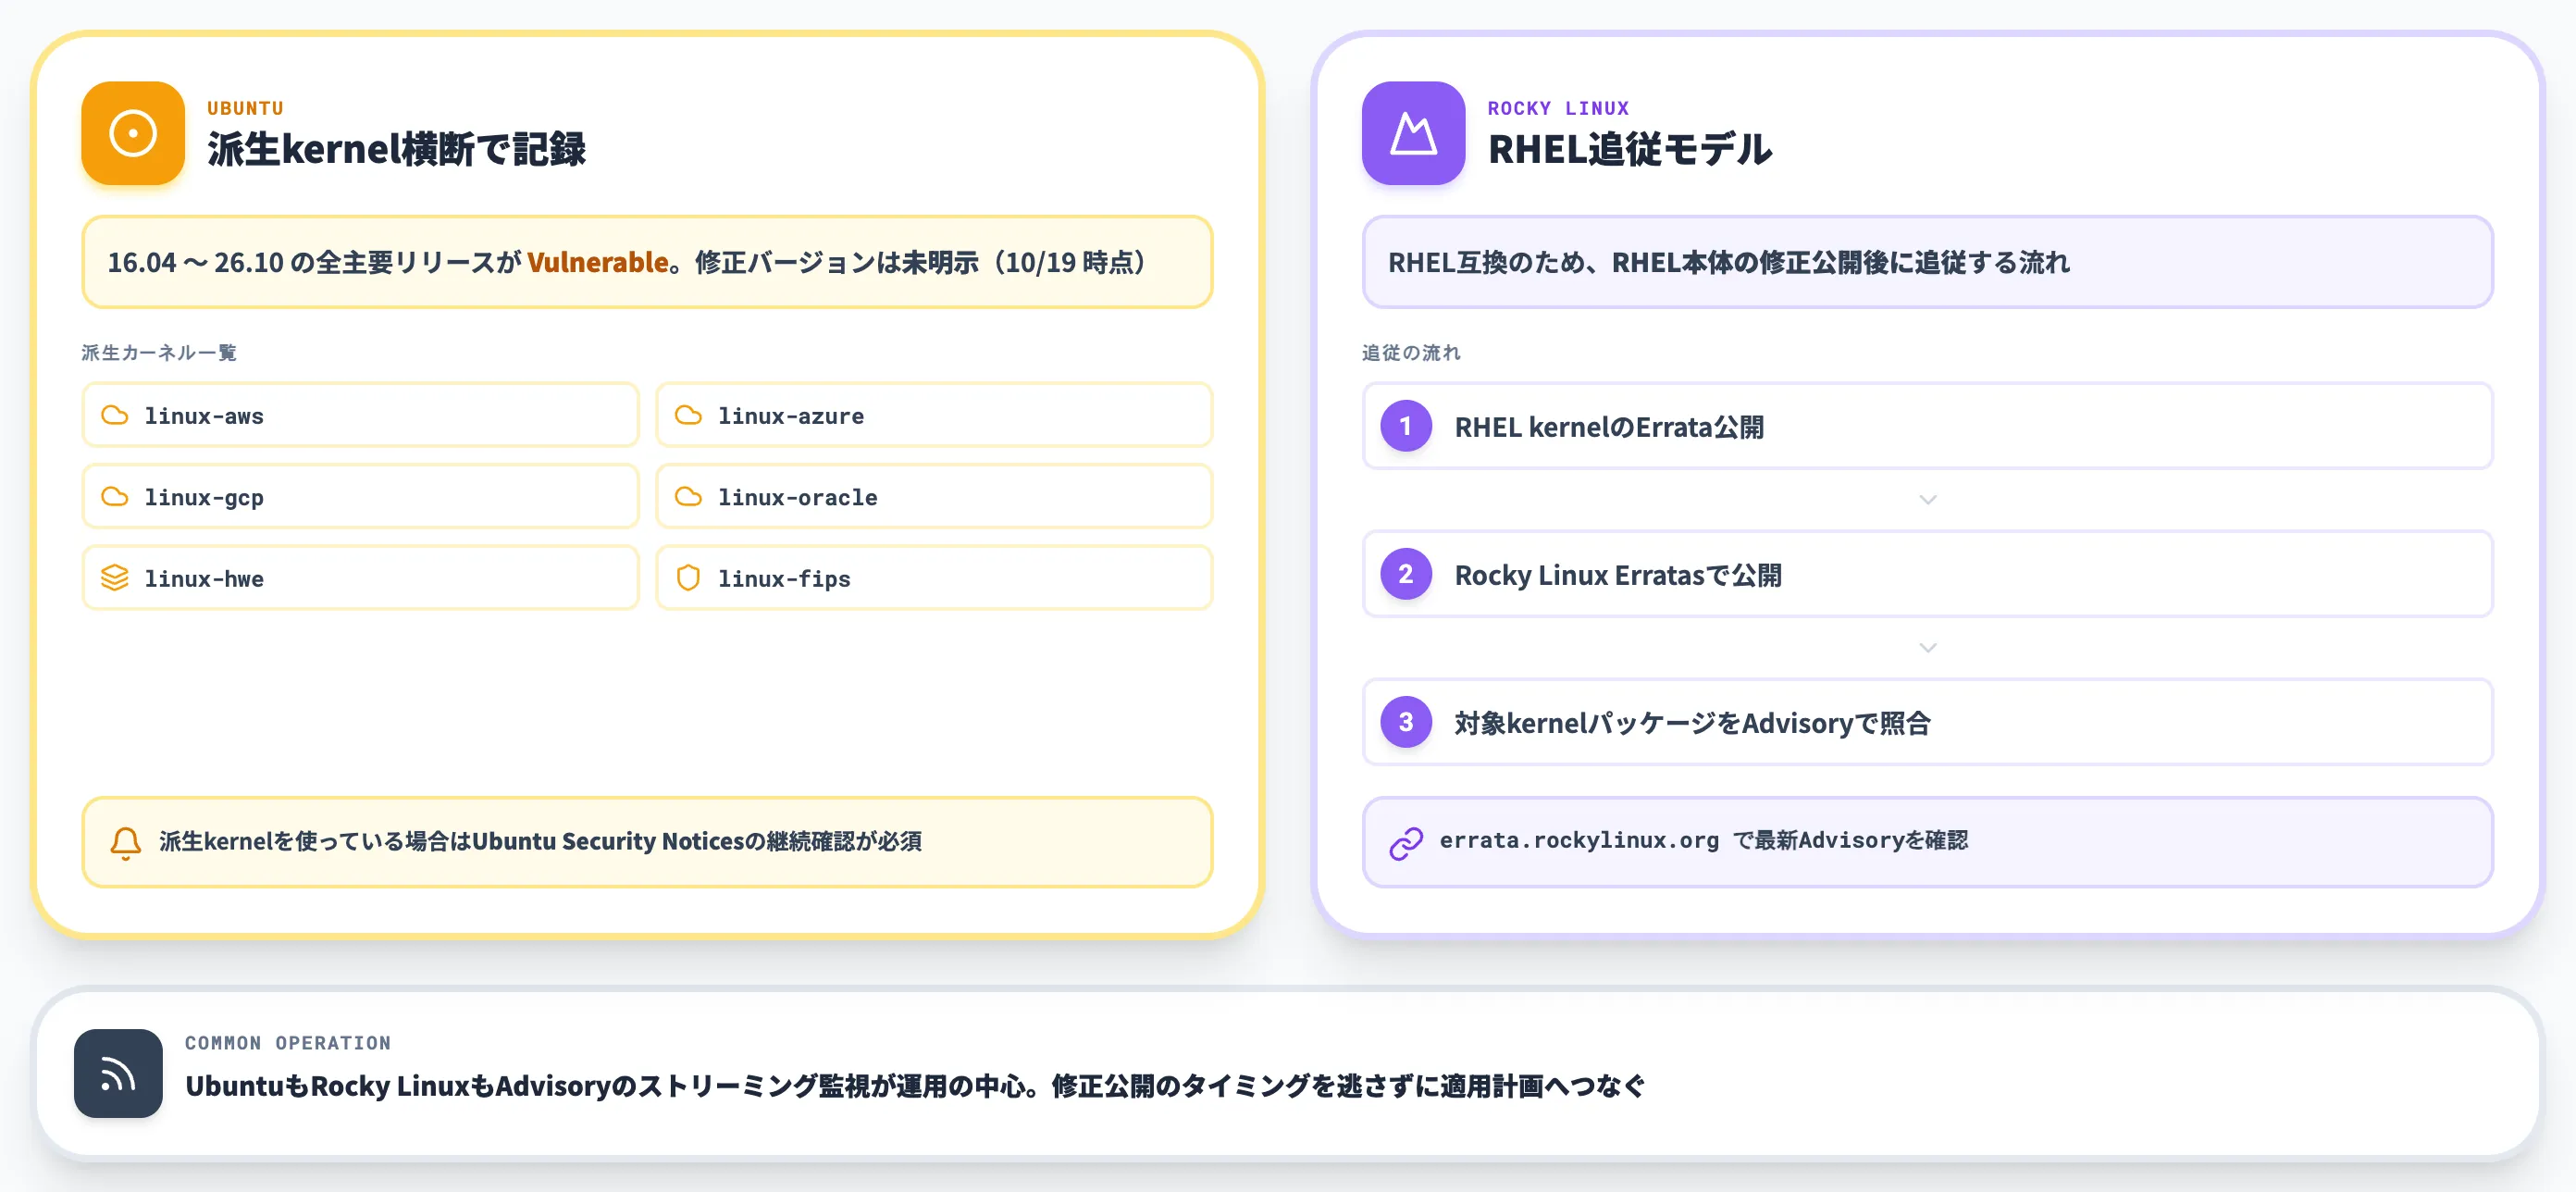Click the cloud icon beside linux-gcp
This screenshot has width=2576, height=1192.
pos(115,497)
